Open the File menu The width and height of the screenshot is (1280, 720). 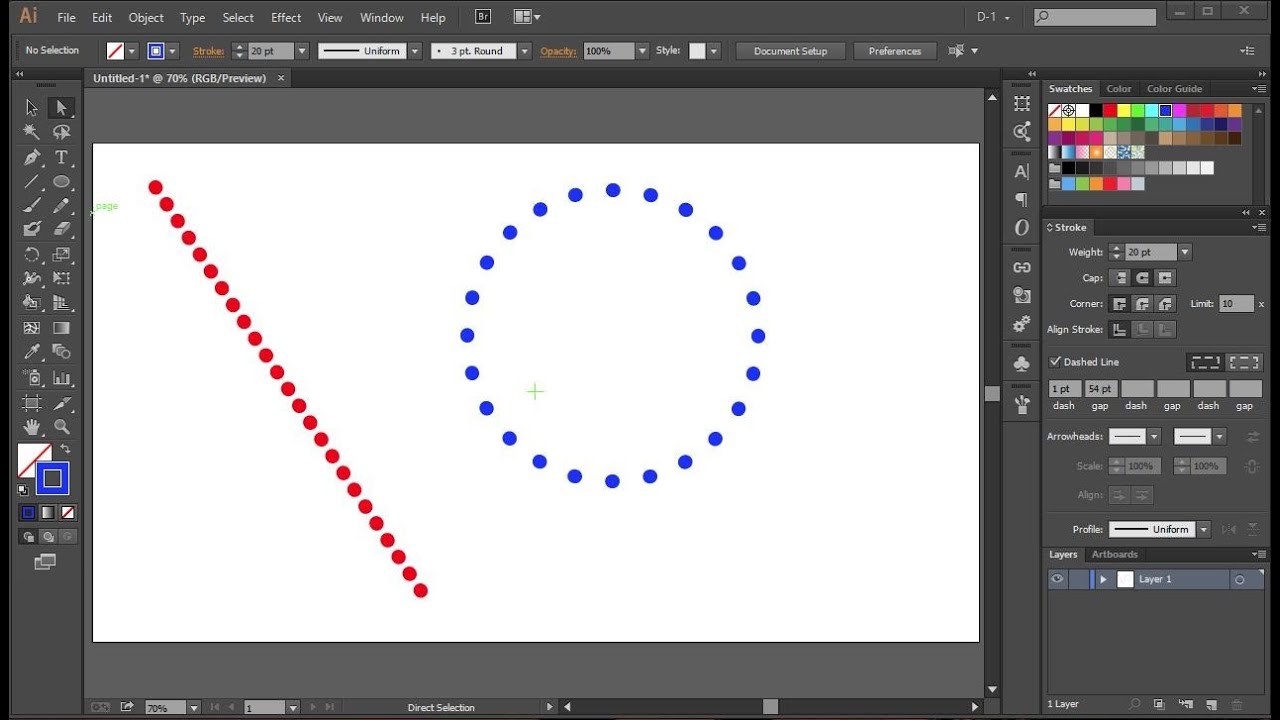(x=66, y=18)
